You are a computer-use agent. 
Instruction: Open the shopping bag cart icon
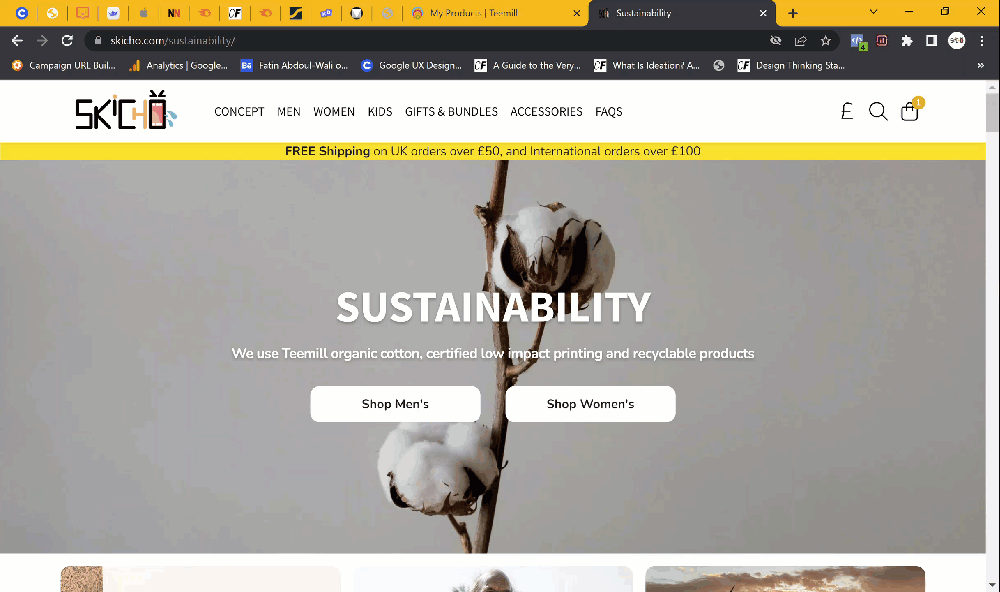click(910, 111)
